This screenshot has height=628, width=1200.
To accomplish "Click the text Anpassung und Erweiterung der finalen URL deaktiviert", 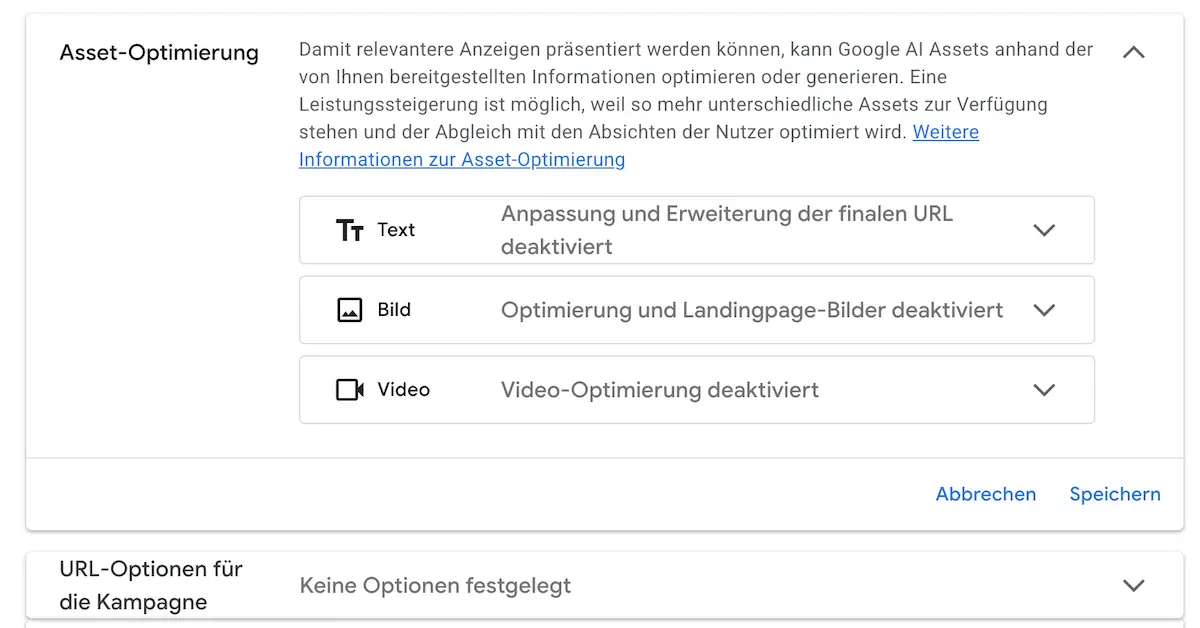I will coord(726,230).
